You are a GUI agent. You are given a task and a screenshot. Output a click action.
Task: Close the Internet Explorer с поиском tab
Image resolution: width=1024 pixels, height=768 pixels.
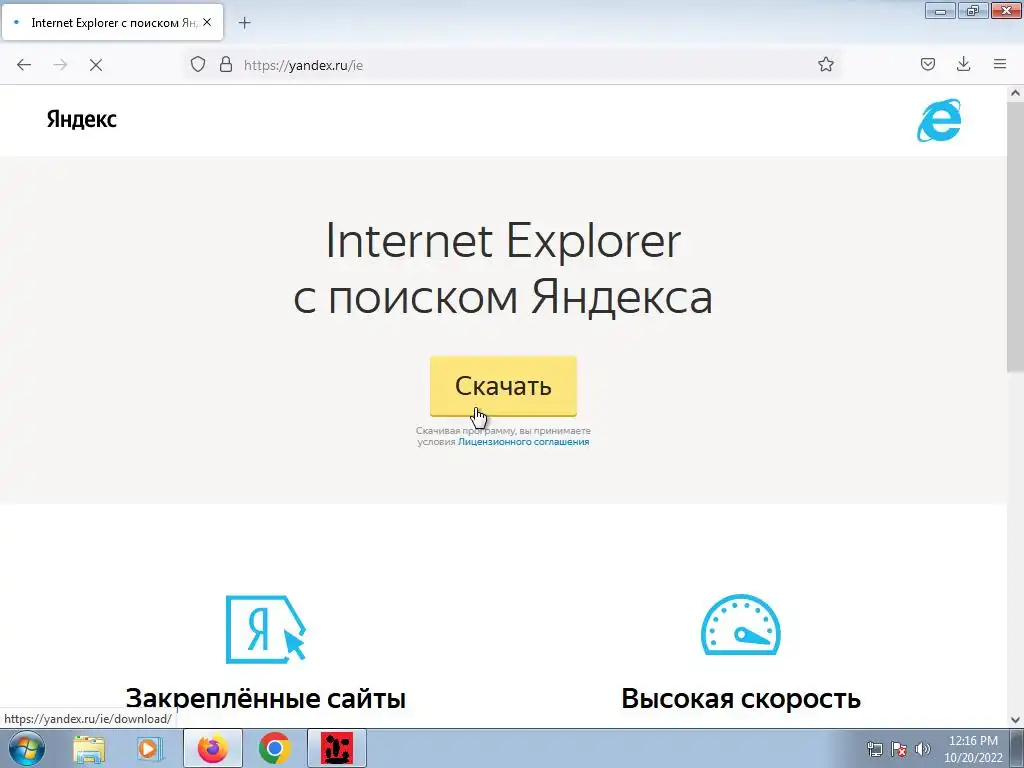point(207,22)
